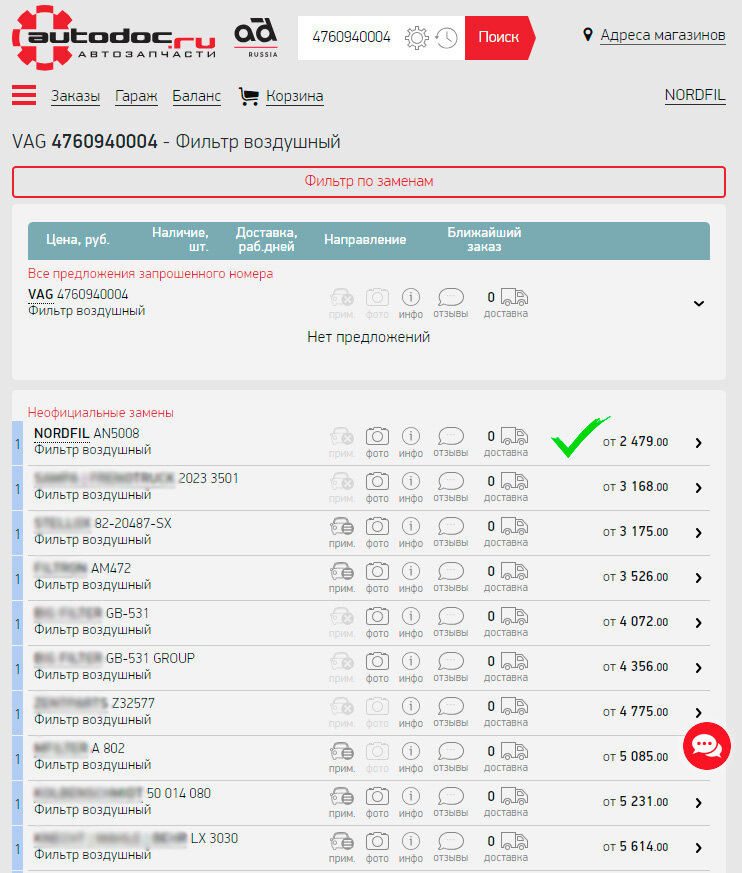Click price от 4 775.00
Screen dimensions: 742x873
tap(635, 712)
